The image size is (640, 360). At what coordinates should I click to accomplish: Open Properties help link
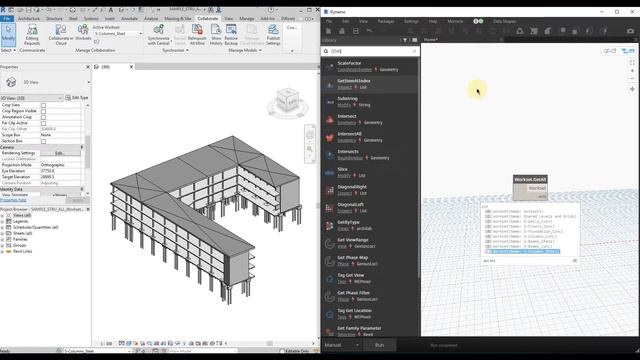(x=13, y=200)
